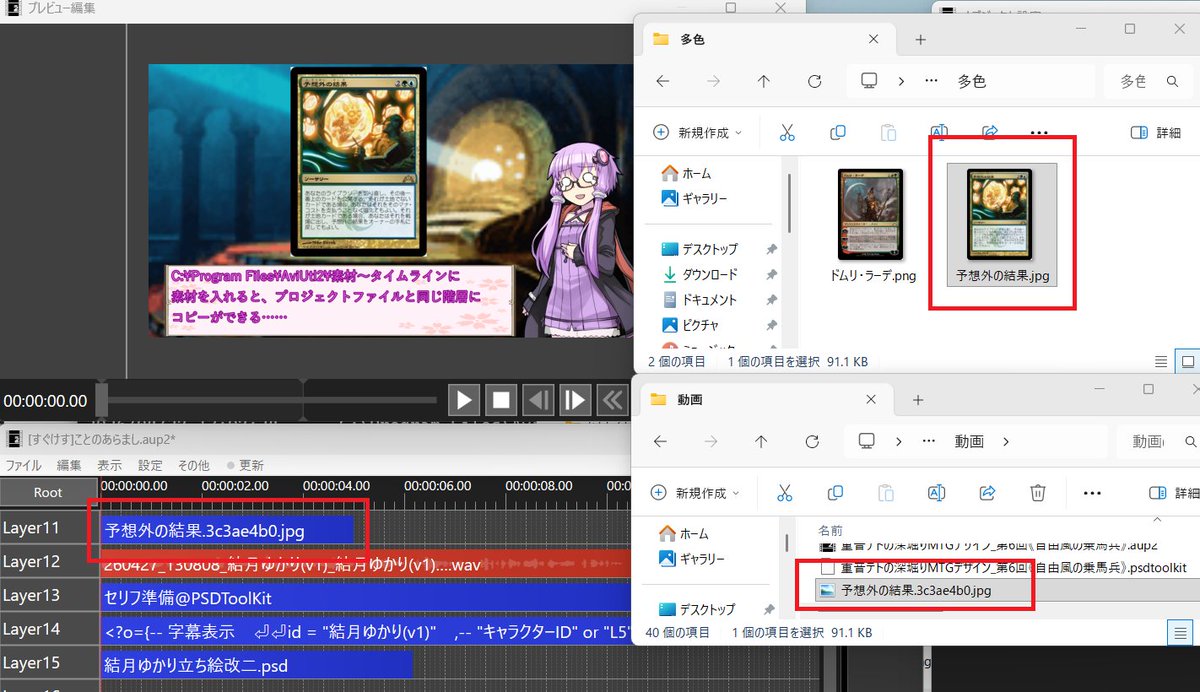Stop preview playback
This screenshot has height=692, width=1200.
501,400
